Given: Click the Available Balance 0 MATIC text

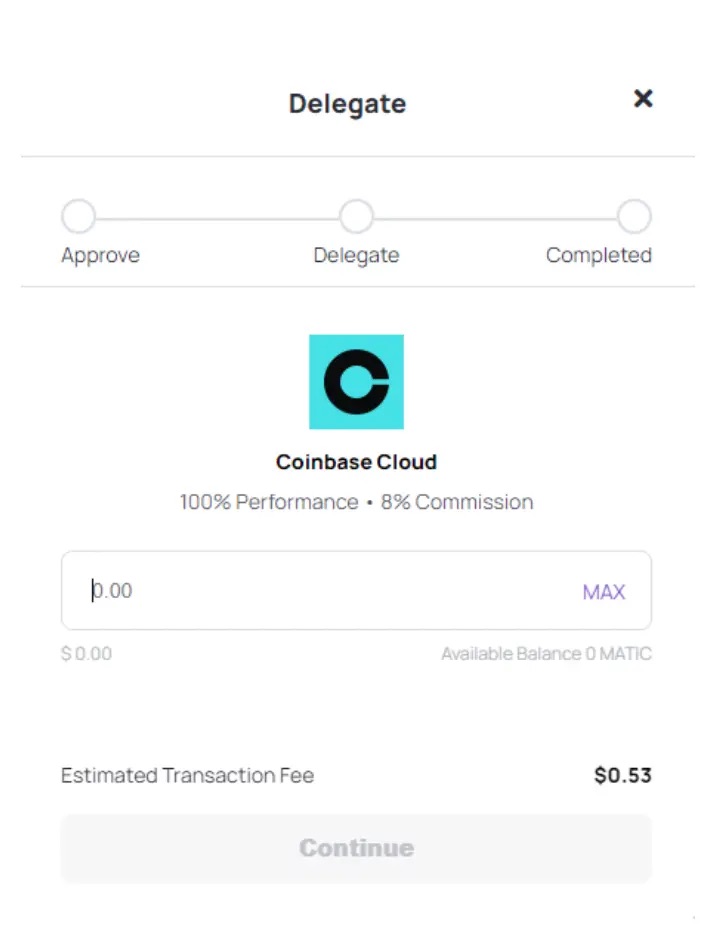Looking at the screenshot, I should [x=546, y=654].
